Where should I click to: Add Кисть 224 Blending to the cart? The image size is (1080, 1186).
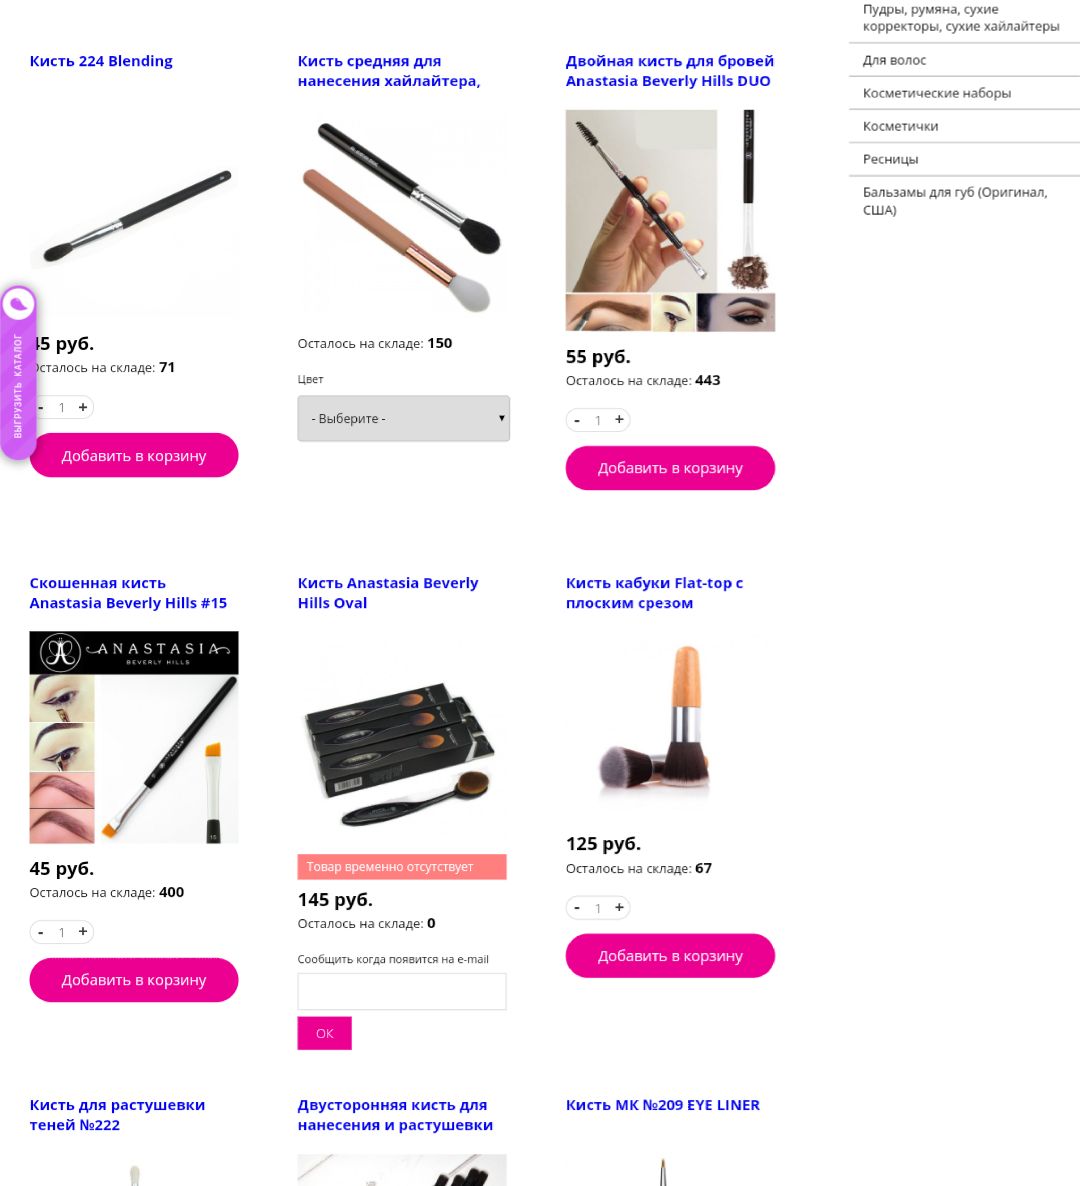pos(134,455)
